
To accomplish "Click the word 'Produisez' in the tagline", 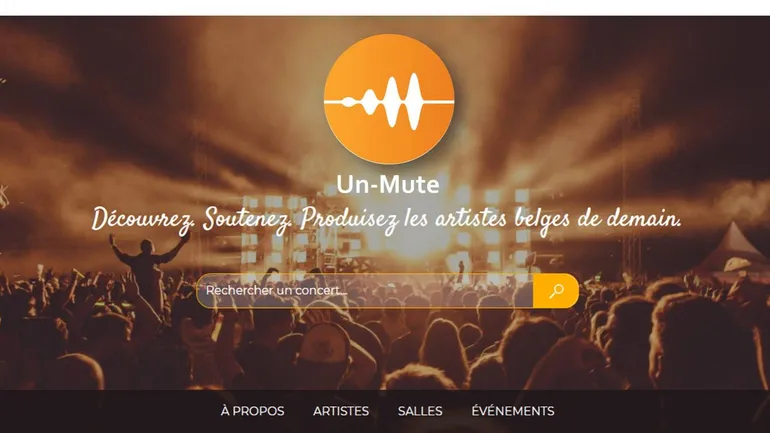I will pyautogui.click(x=350, y=219).
